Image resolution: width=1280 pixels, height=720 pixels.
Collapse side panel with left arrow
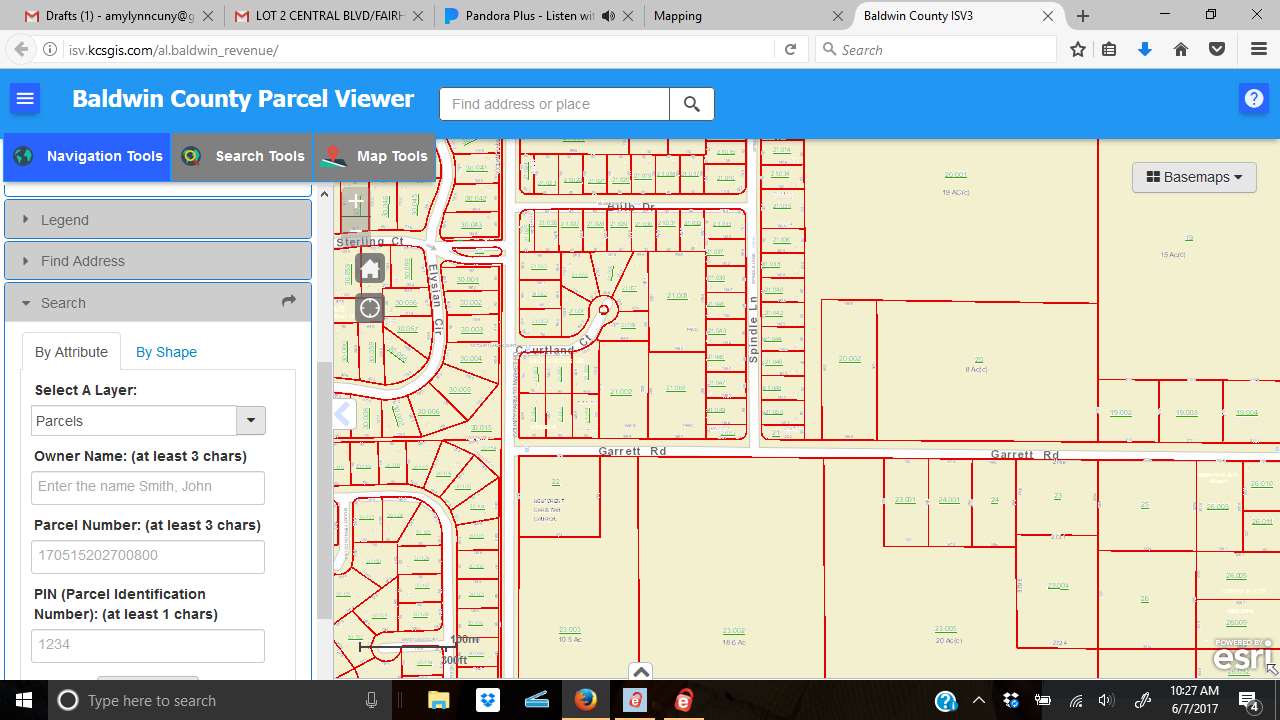coord(343,414)
